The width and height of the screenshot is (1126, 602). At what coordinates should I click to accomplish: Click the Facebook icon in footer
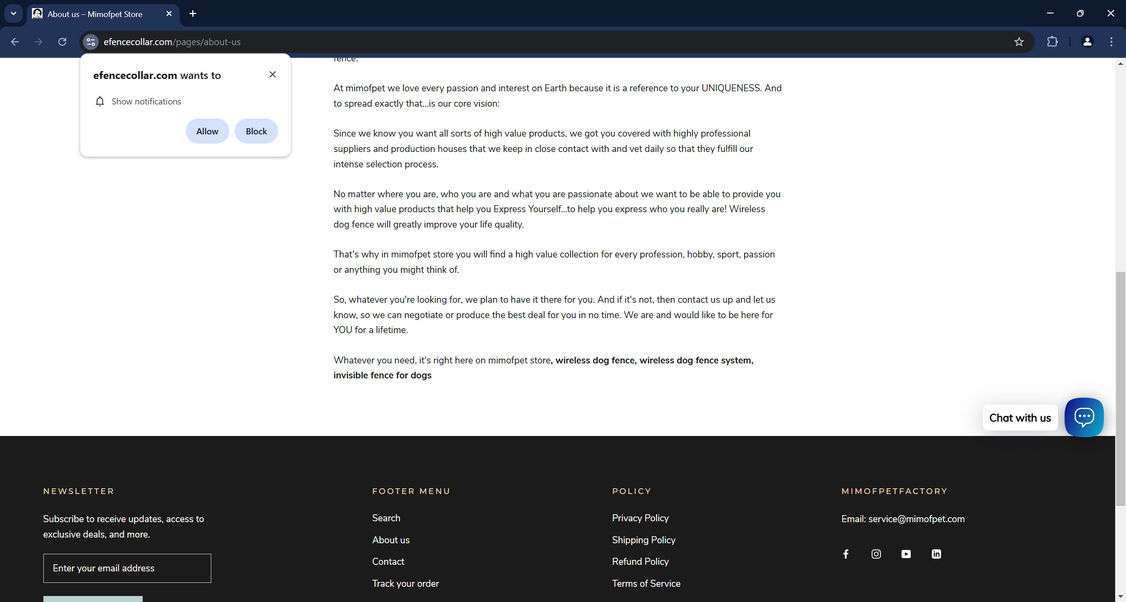pos(845,554)
